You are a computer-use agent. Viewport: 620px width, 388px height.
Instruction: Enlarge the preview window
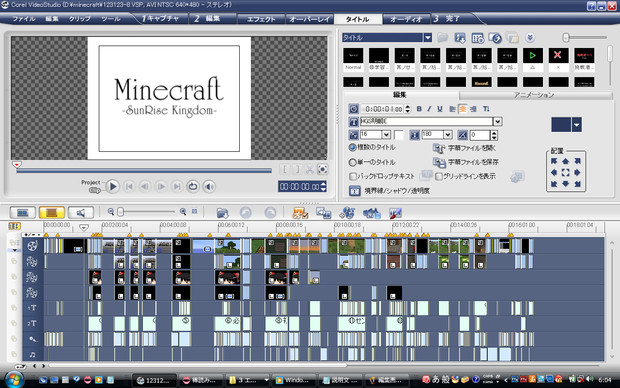click(323, 169)
